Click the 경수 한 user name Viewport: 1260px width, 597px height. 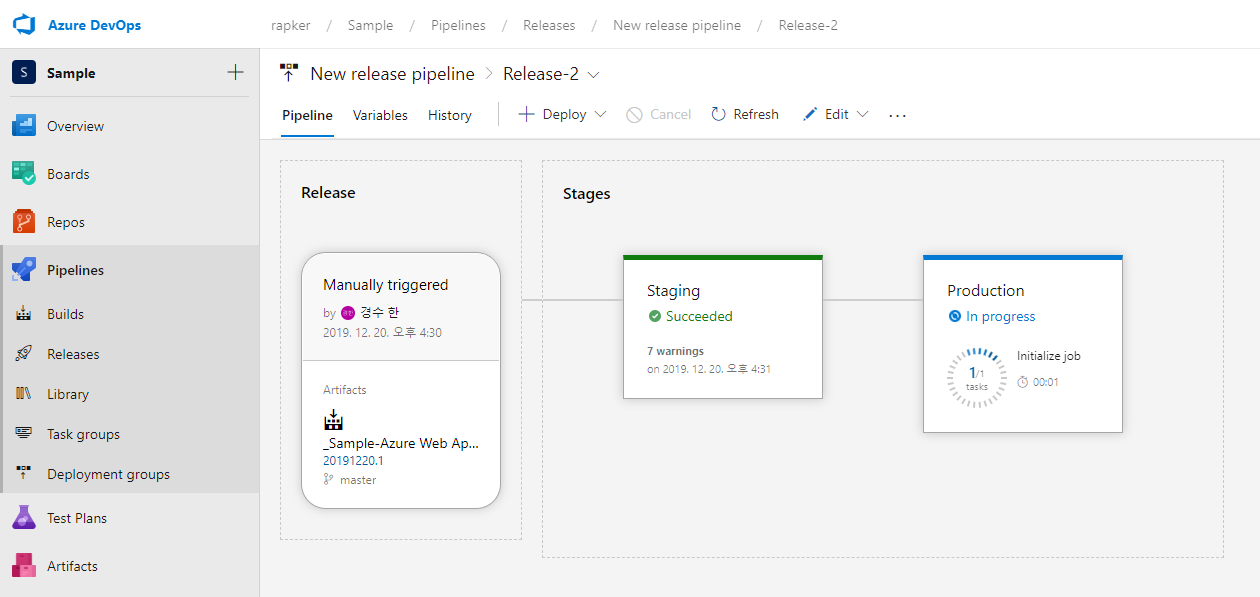379,313
